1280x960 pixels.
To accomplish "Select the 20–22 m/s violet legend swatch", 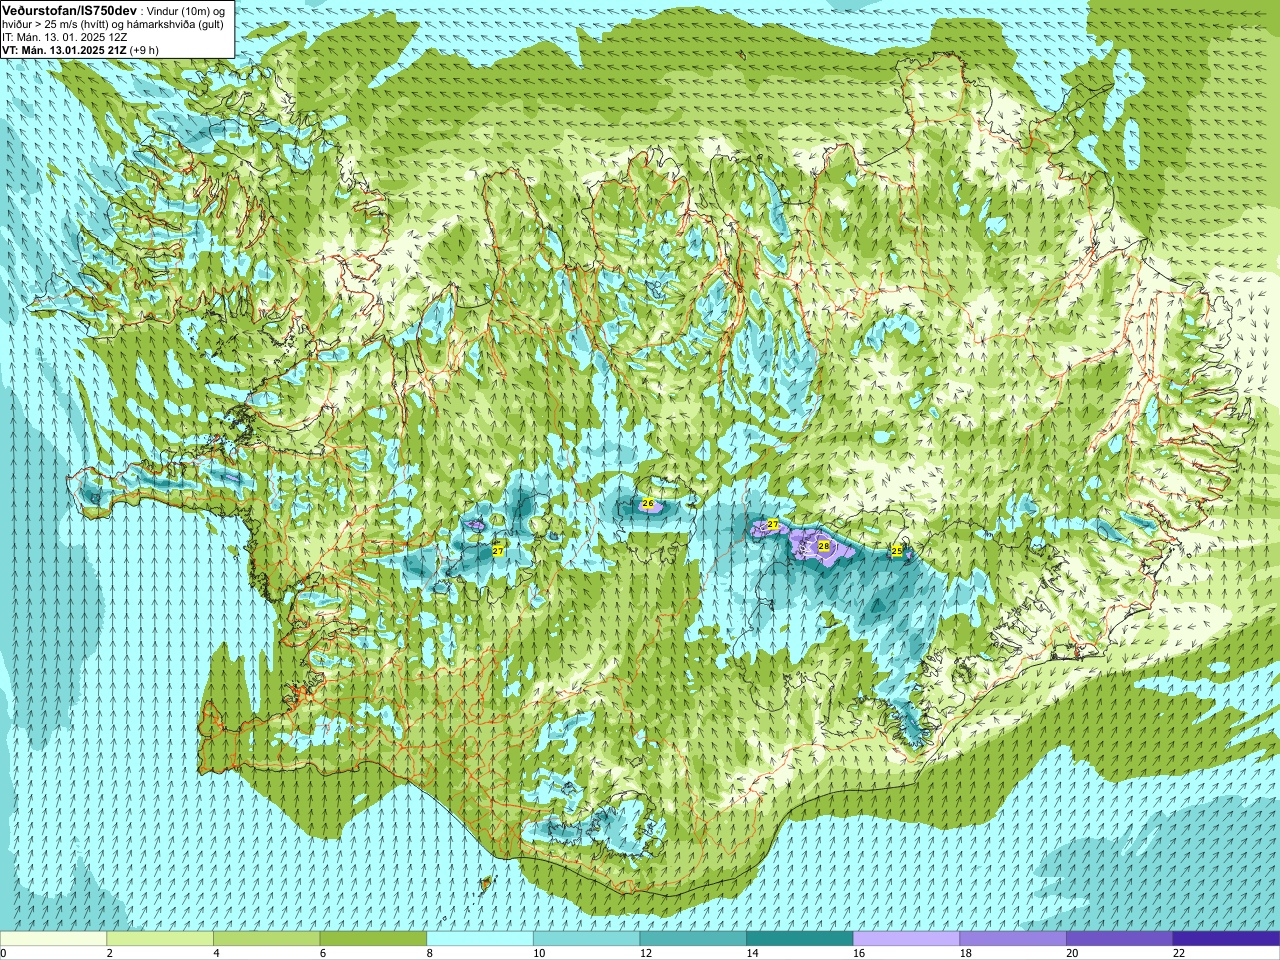I will click(1120, 939).
